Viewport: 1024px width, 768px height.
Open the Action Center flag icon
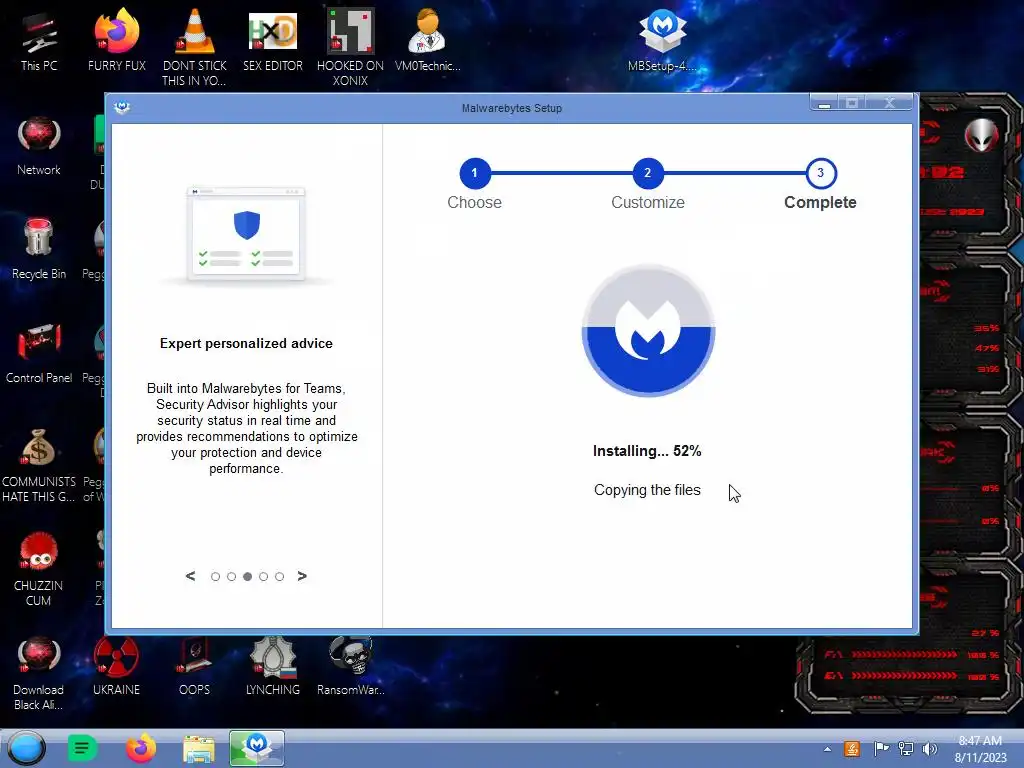(881, 749)
